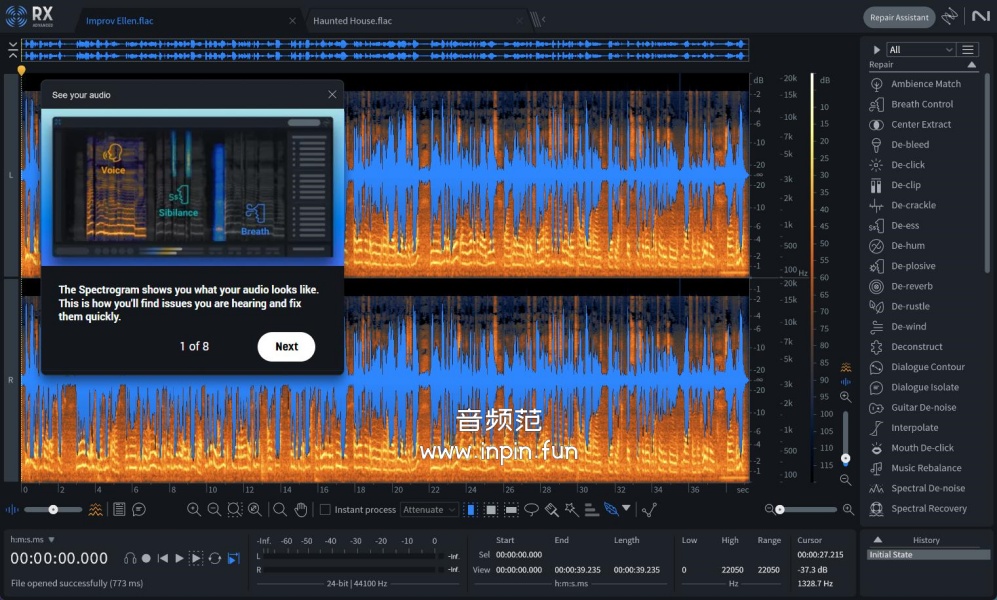997x600 pixels.
Task: Select the magic wand tool
Action: (x=571, y=509)
